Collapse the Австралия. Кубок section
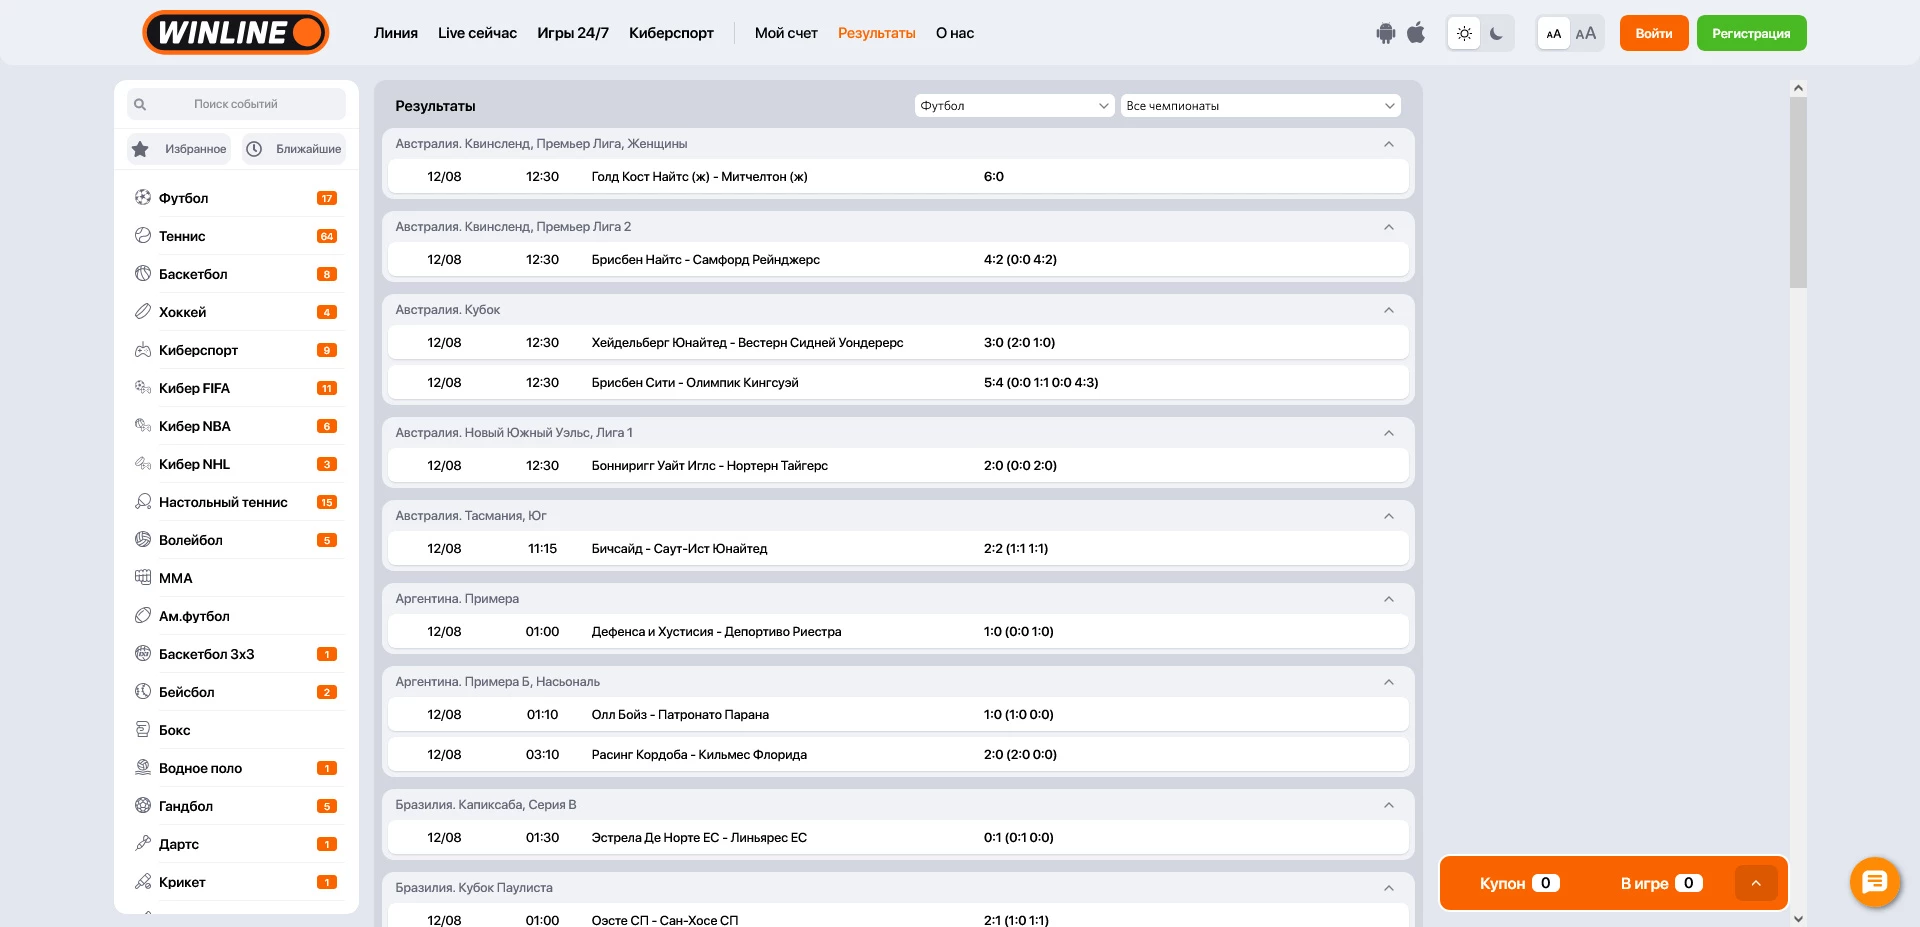 [x=1388, y=310]
